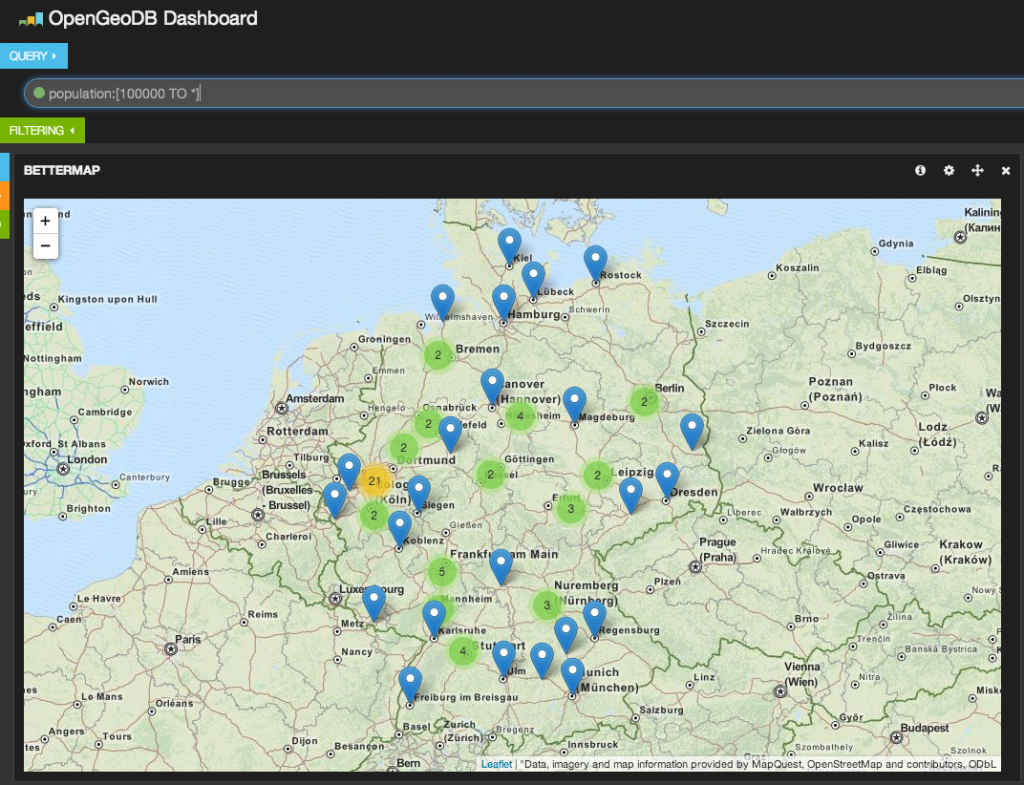Image resolution: width=1024 pixels, height=785 pixels.
Task: Click the green 5 cluster near Frankfurt
Action: click(441, 571)
